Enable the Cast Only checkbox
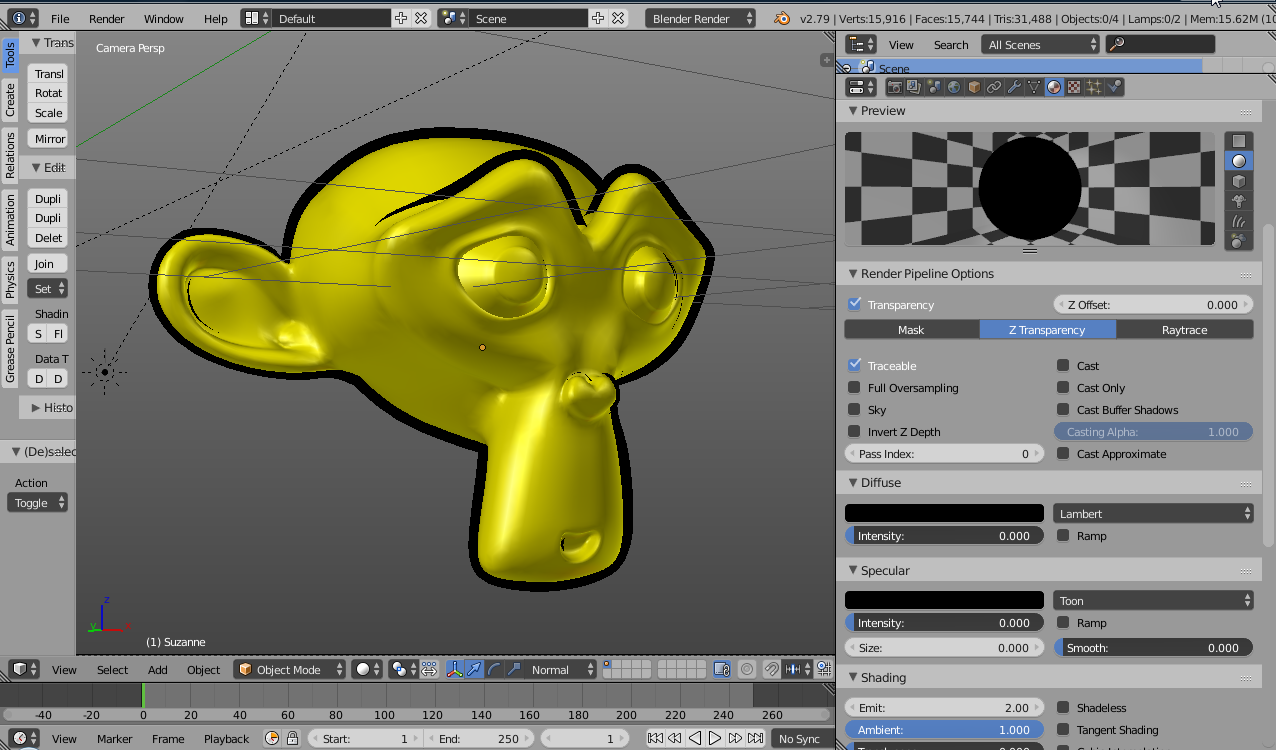 pyautogui.click(x=1063, y=387)
